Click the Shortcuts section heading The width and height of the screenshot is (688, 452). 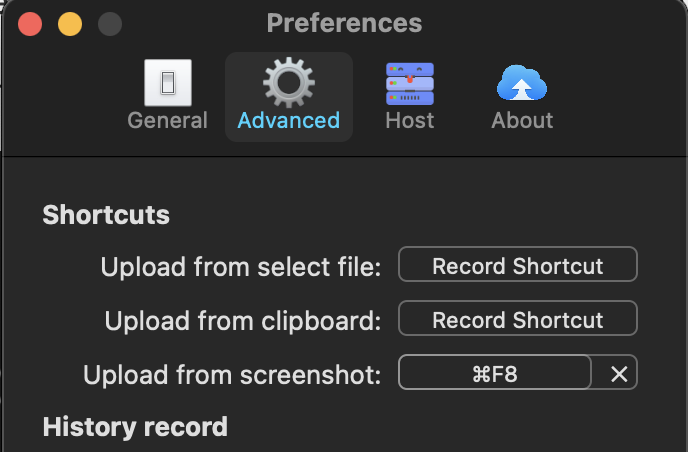pos(106,215)
